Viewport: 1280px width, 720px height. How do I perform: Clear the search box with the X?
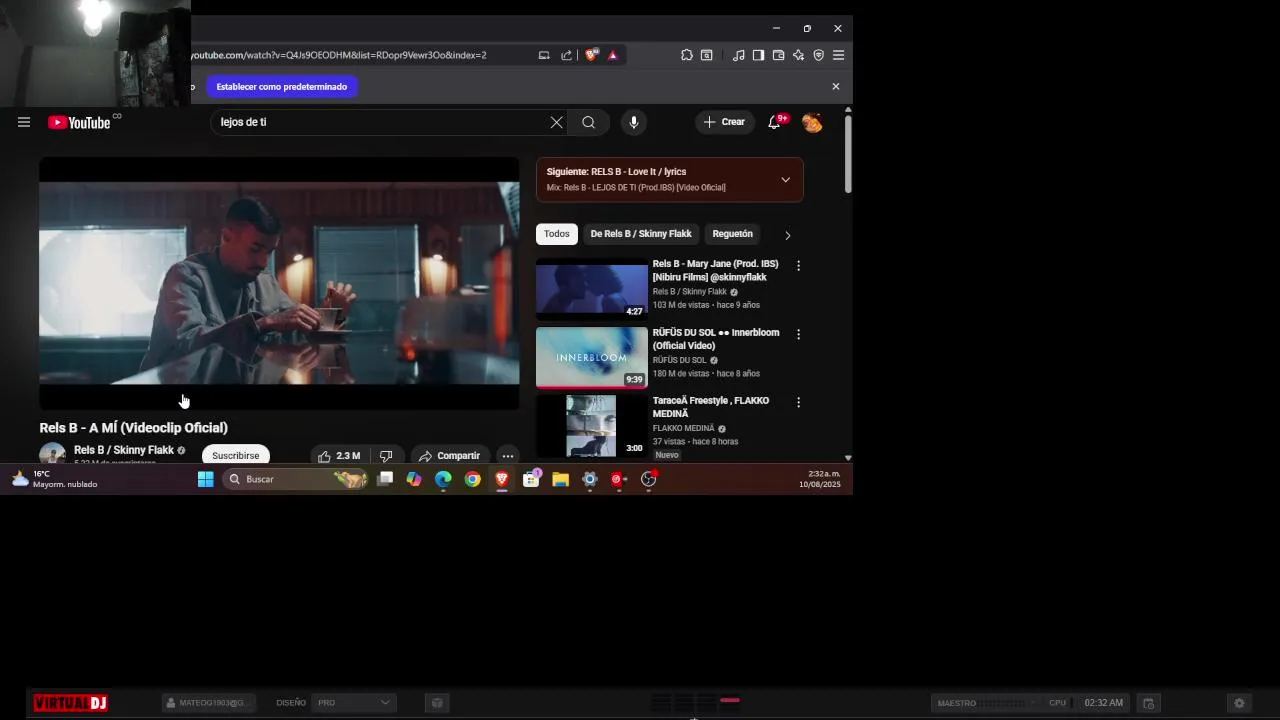[556, 122]
